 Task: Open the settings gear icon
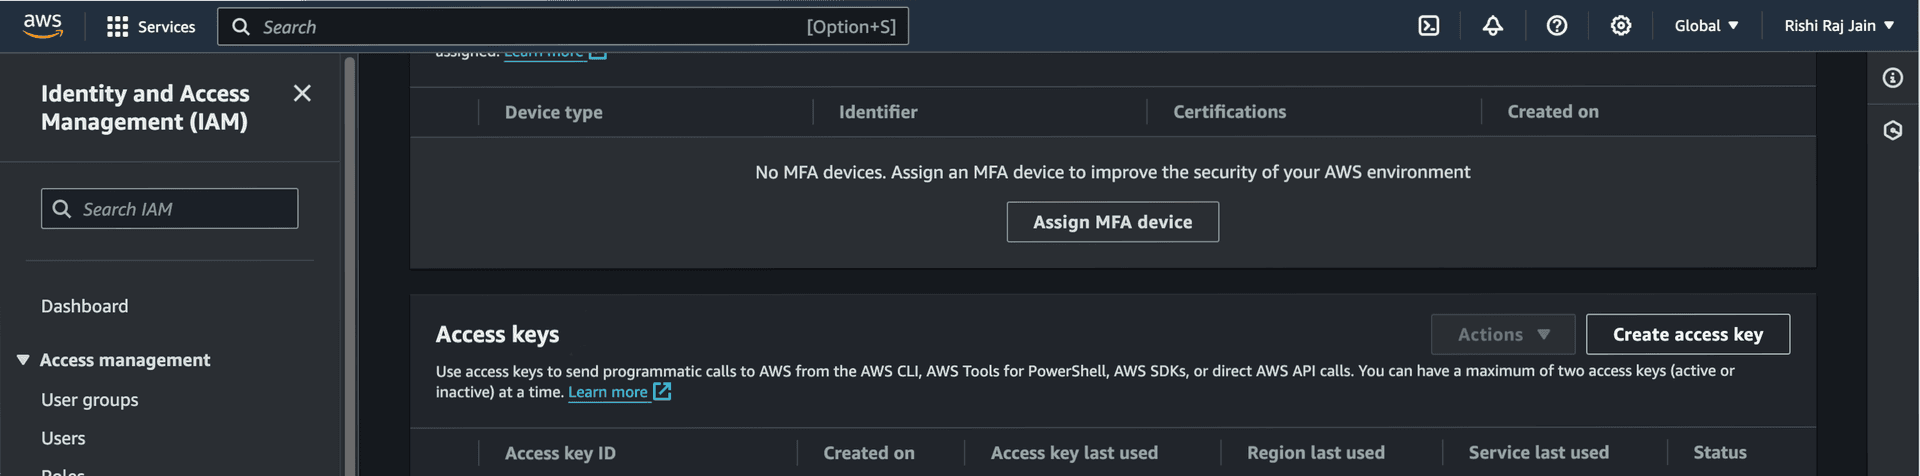[1621, 26]
